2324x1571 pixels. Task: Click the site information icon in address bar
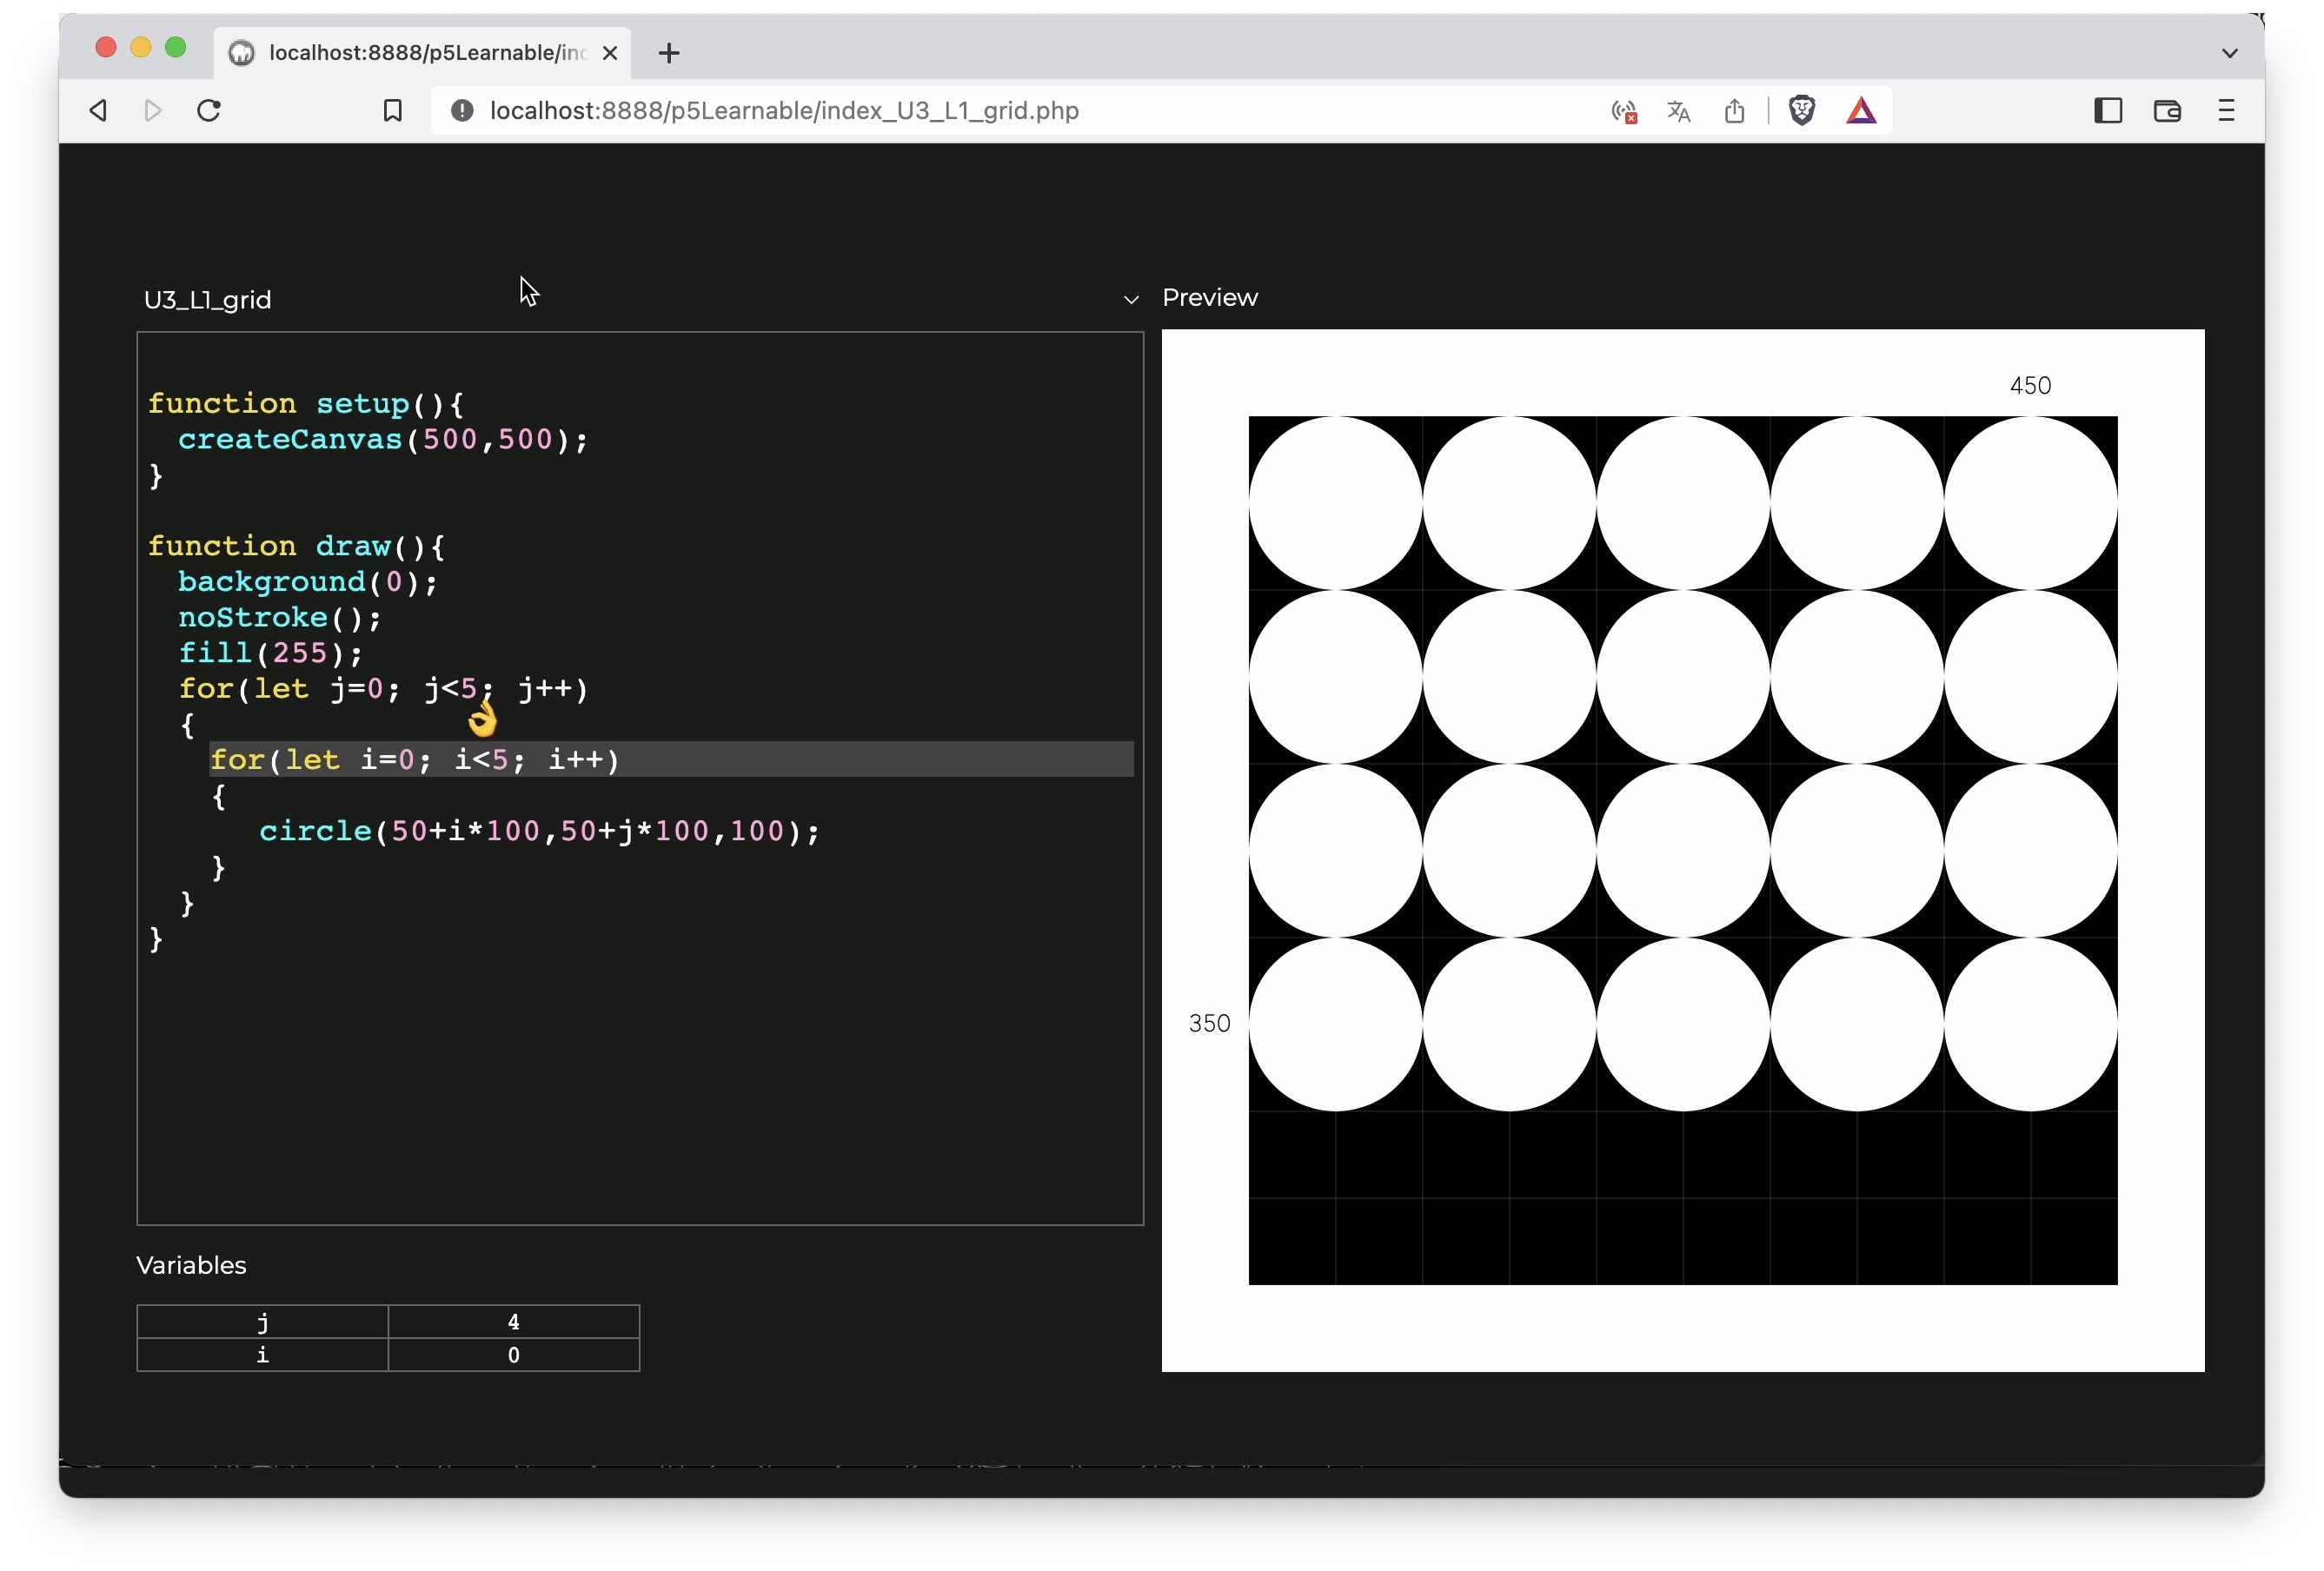click(x=462, y=110)
